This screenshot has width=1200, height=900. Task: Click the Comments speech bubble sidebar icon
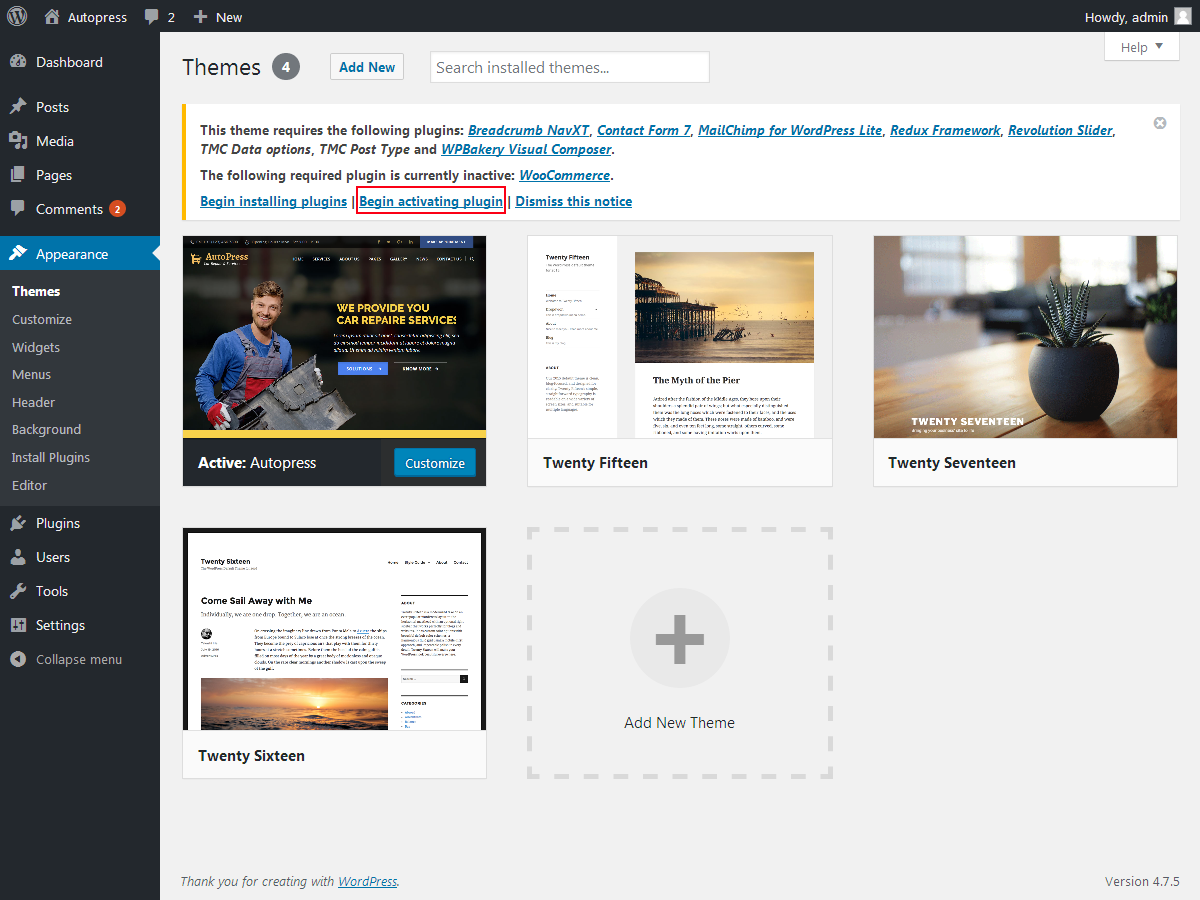[18, 209]
